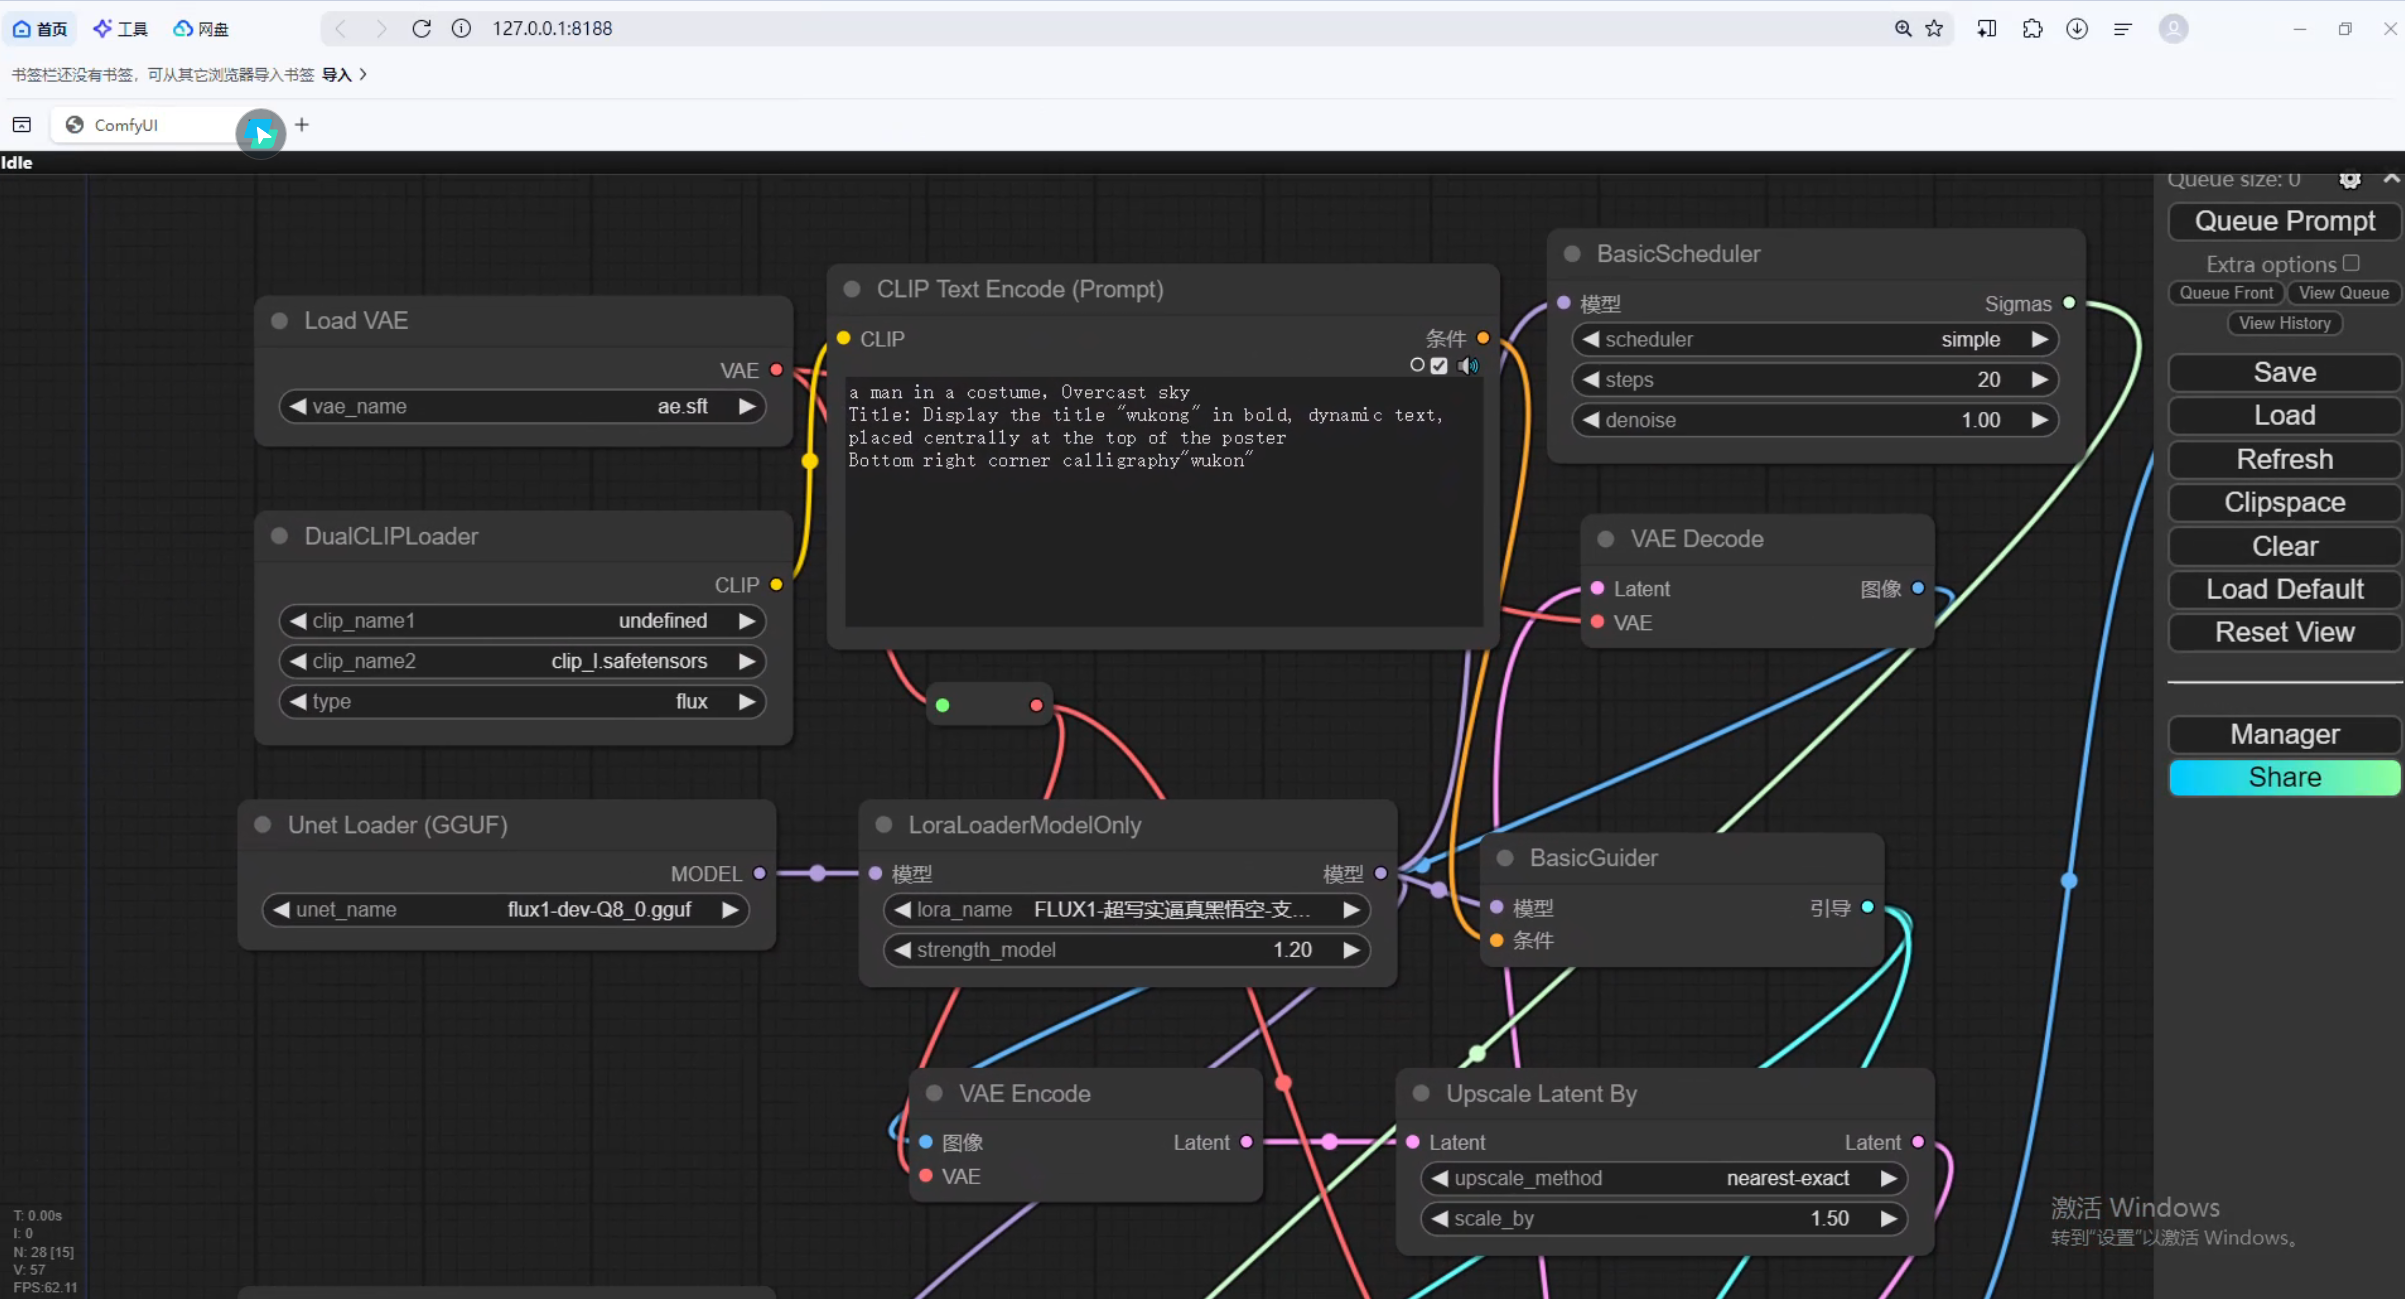Open the 首页 home tab
Image resolution: width=2405 pixels, height=1299 pixels.
point(40,29)
